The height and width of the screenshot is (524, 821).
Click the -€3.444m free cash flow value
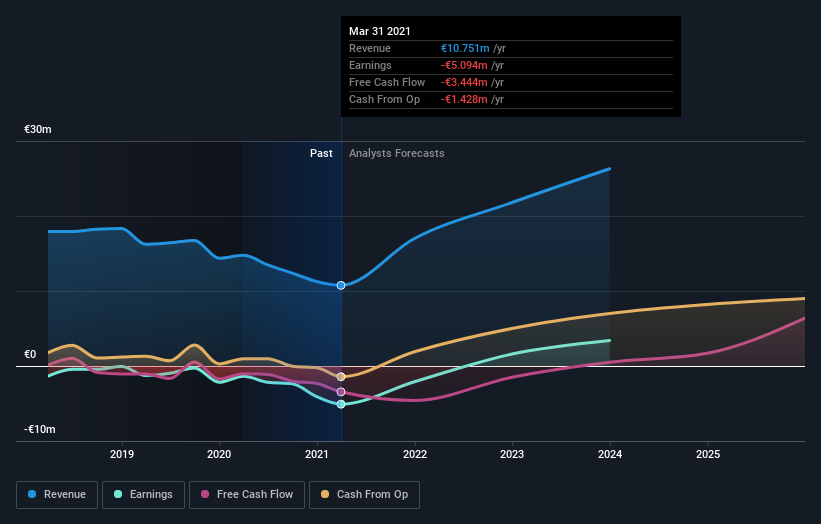(x=464, y=82)
